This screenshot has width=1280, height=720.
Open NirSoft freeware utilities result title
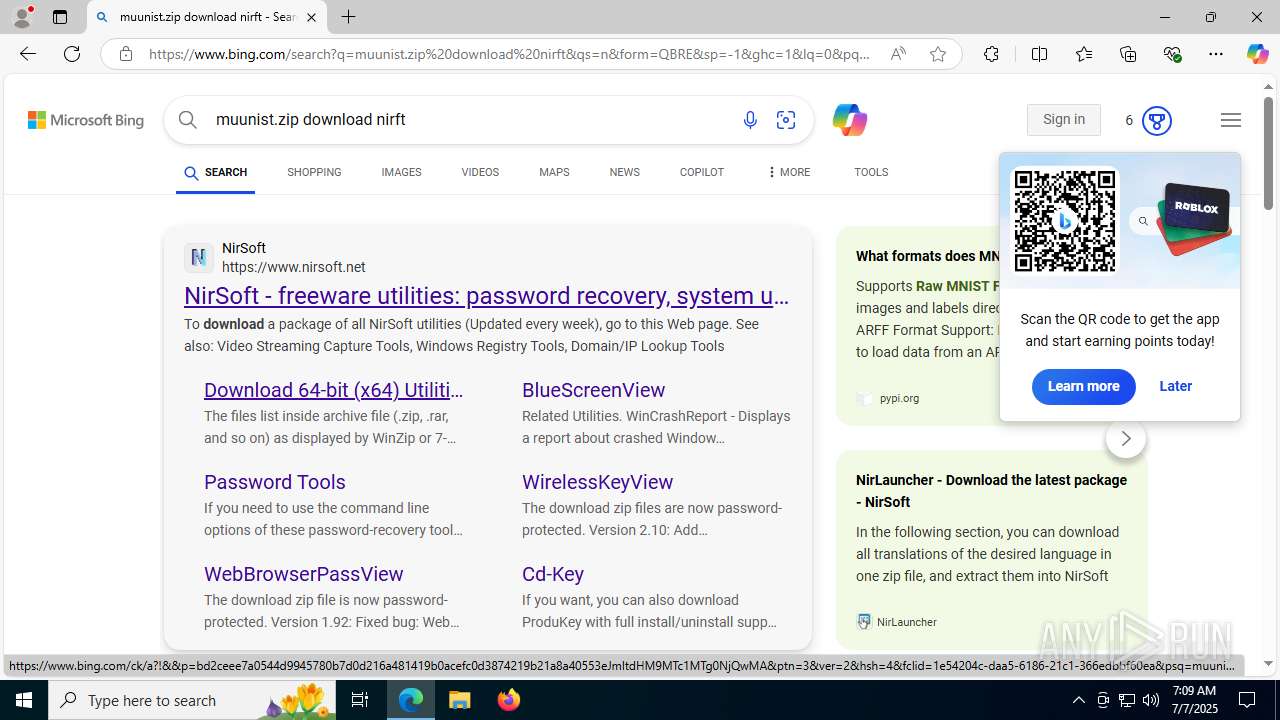(487, 296)
